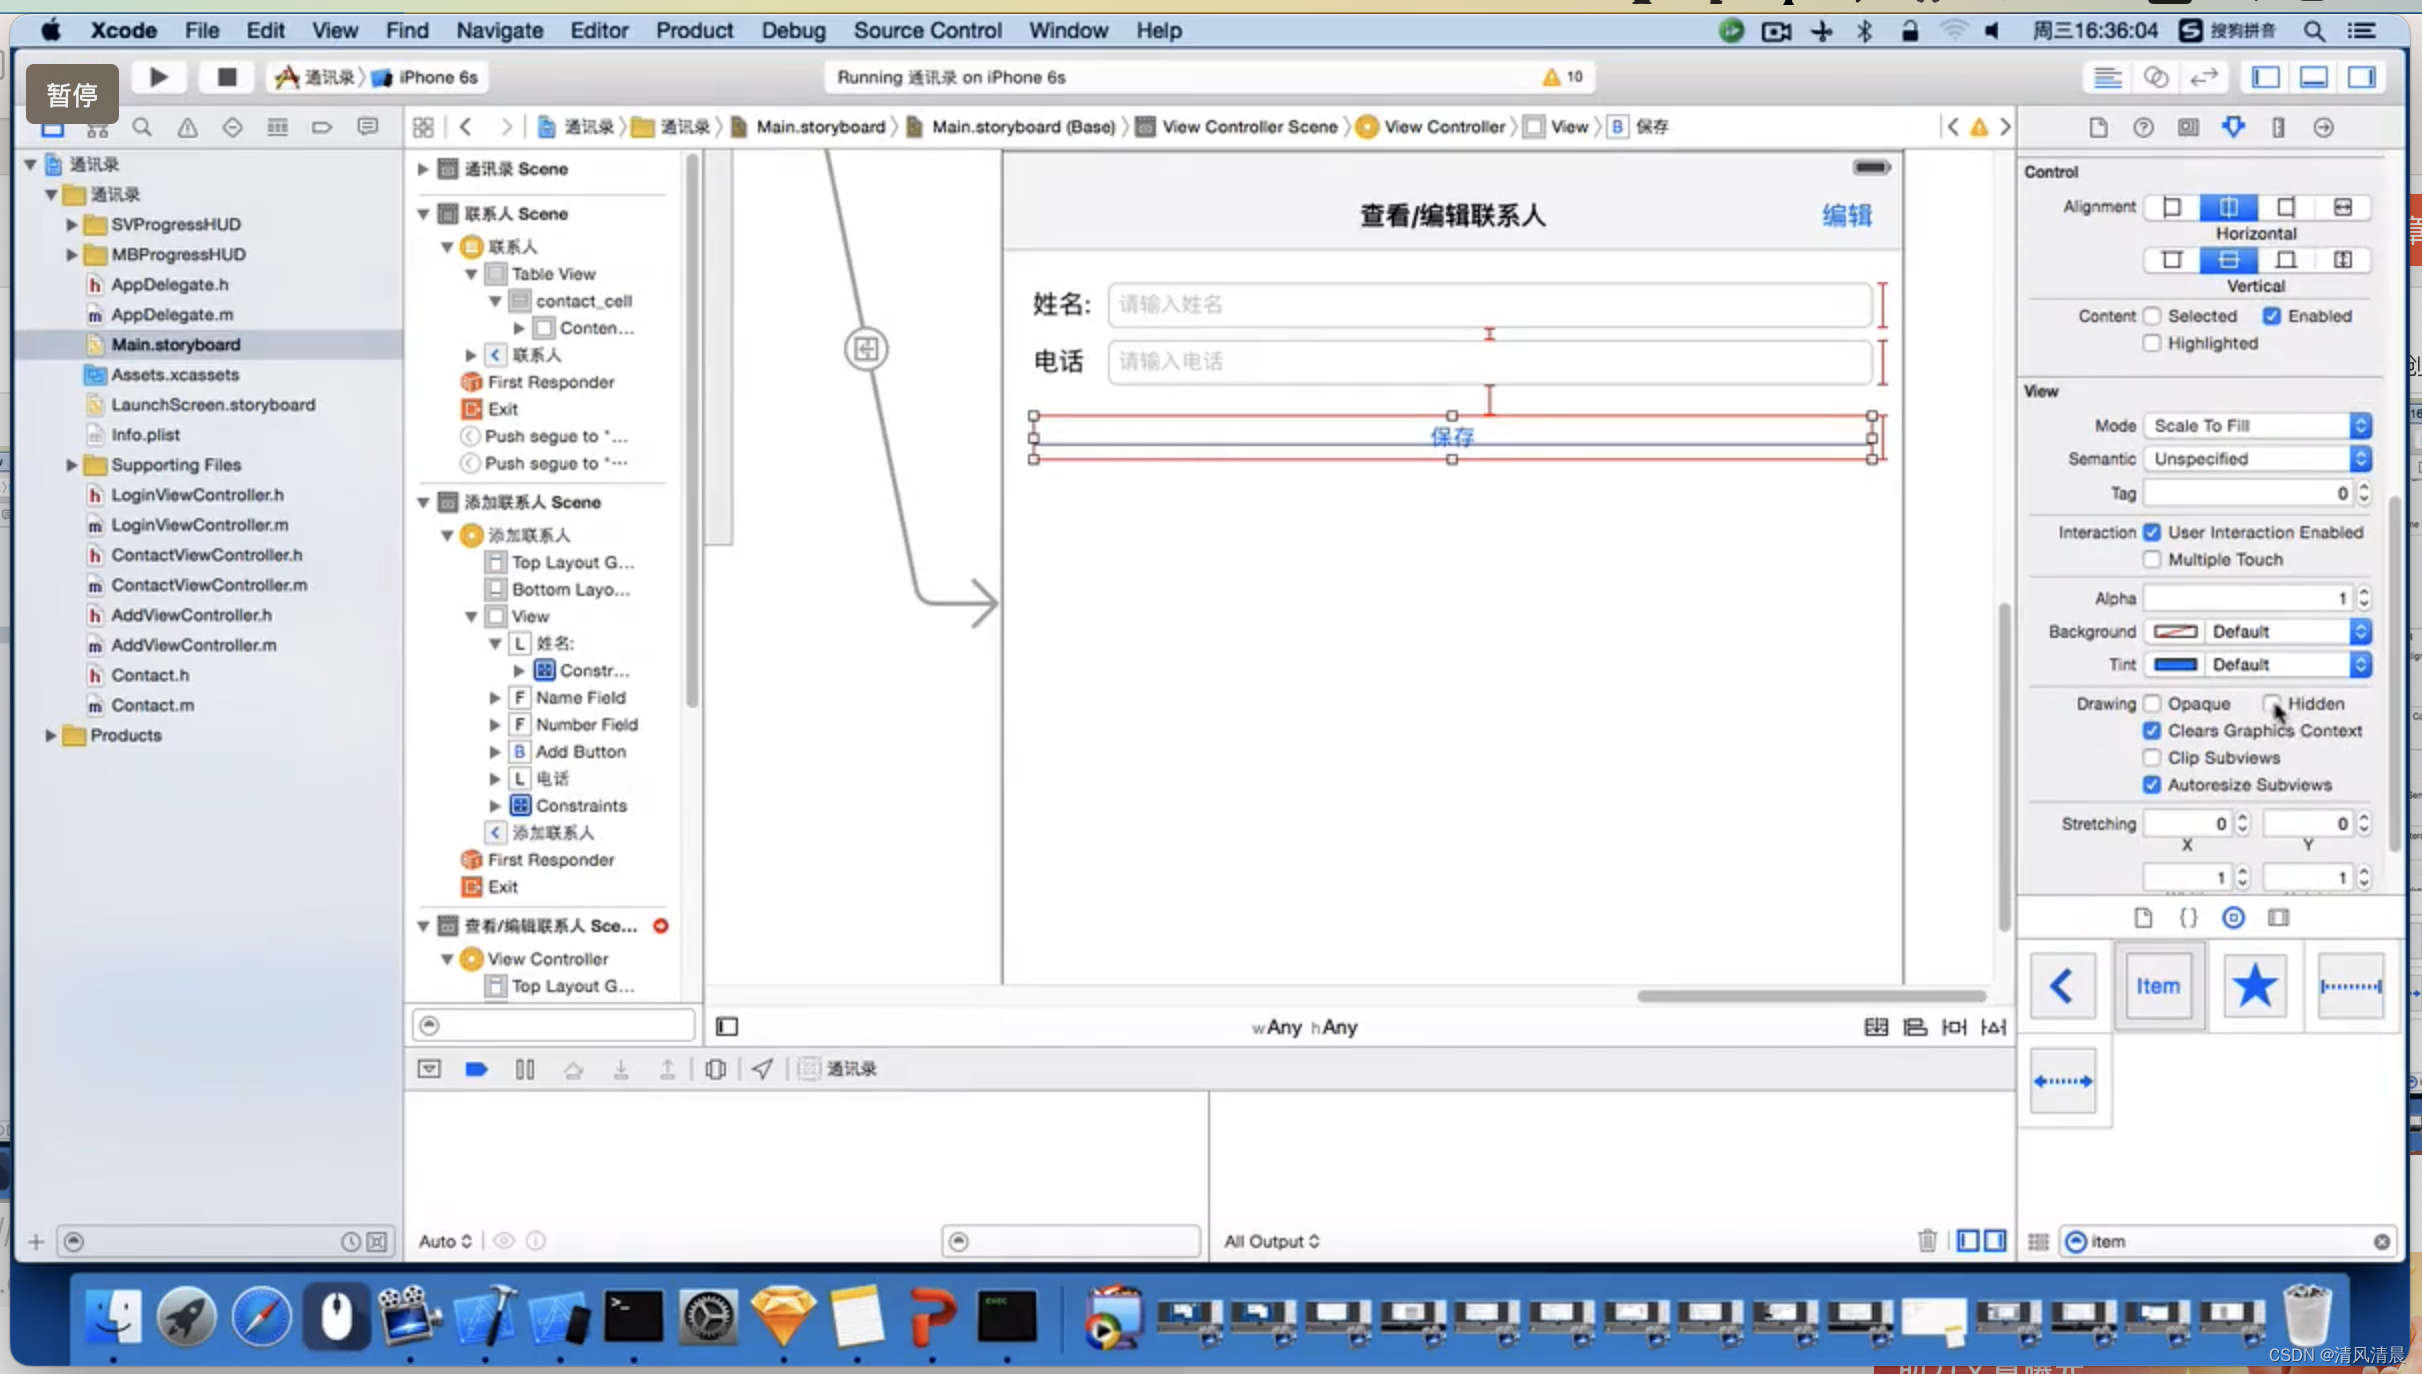Image resolution: width=2422 pixels, height=1374 pixels.
Task: Select the Attributes Inspector panel icon
Action: (2234, 126)
